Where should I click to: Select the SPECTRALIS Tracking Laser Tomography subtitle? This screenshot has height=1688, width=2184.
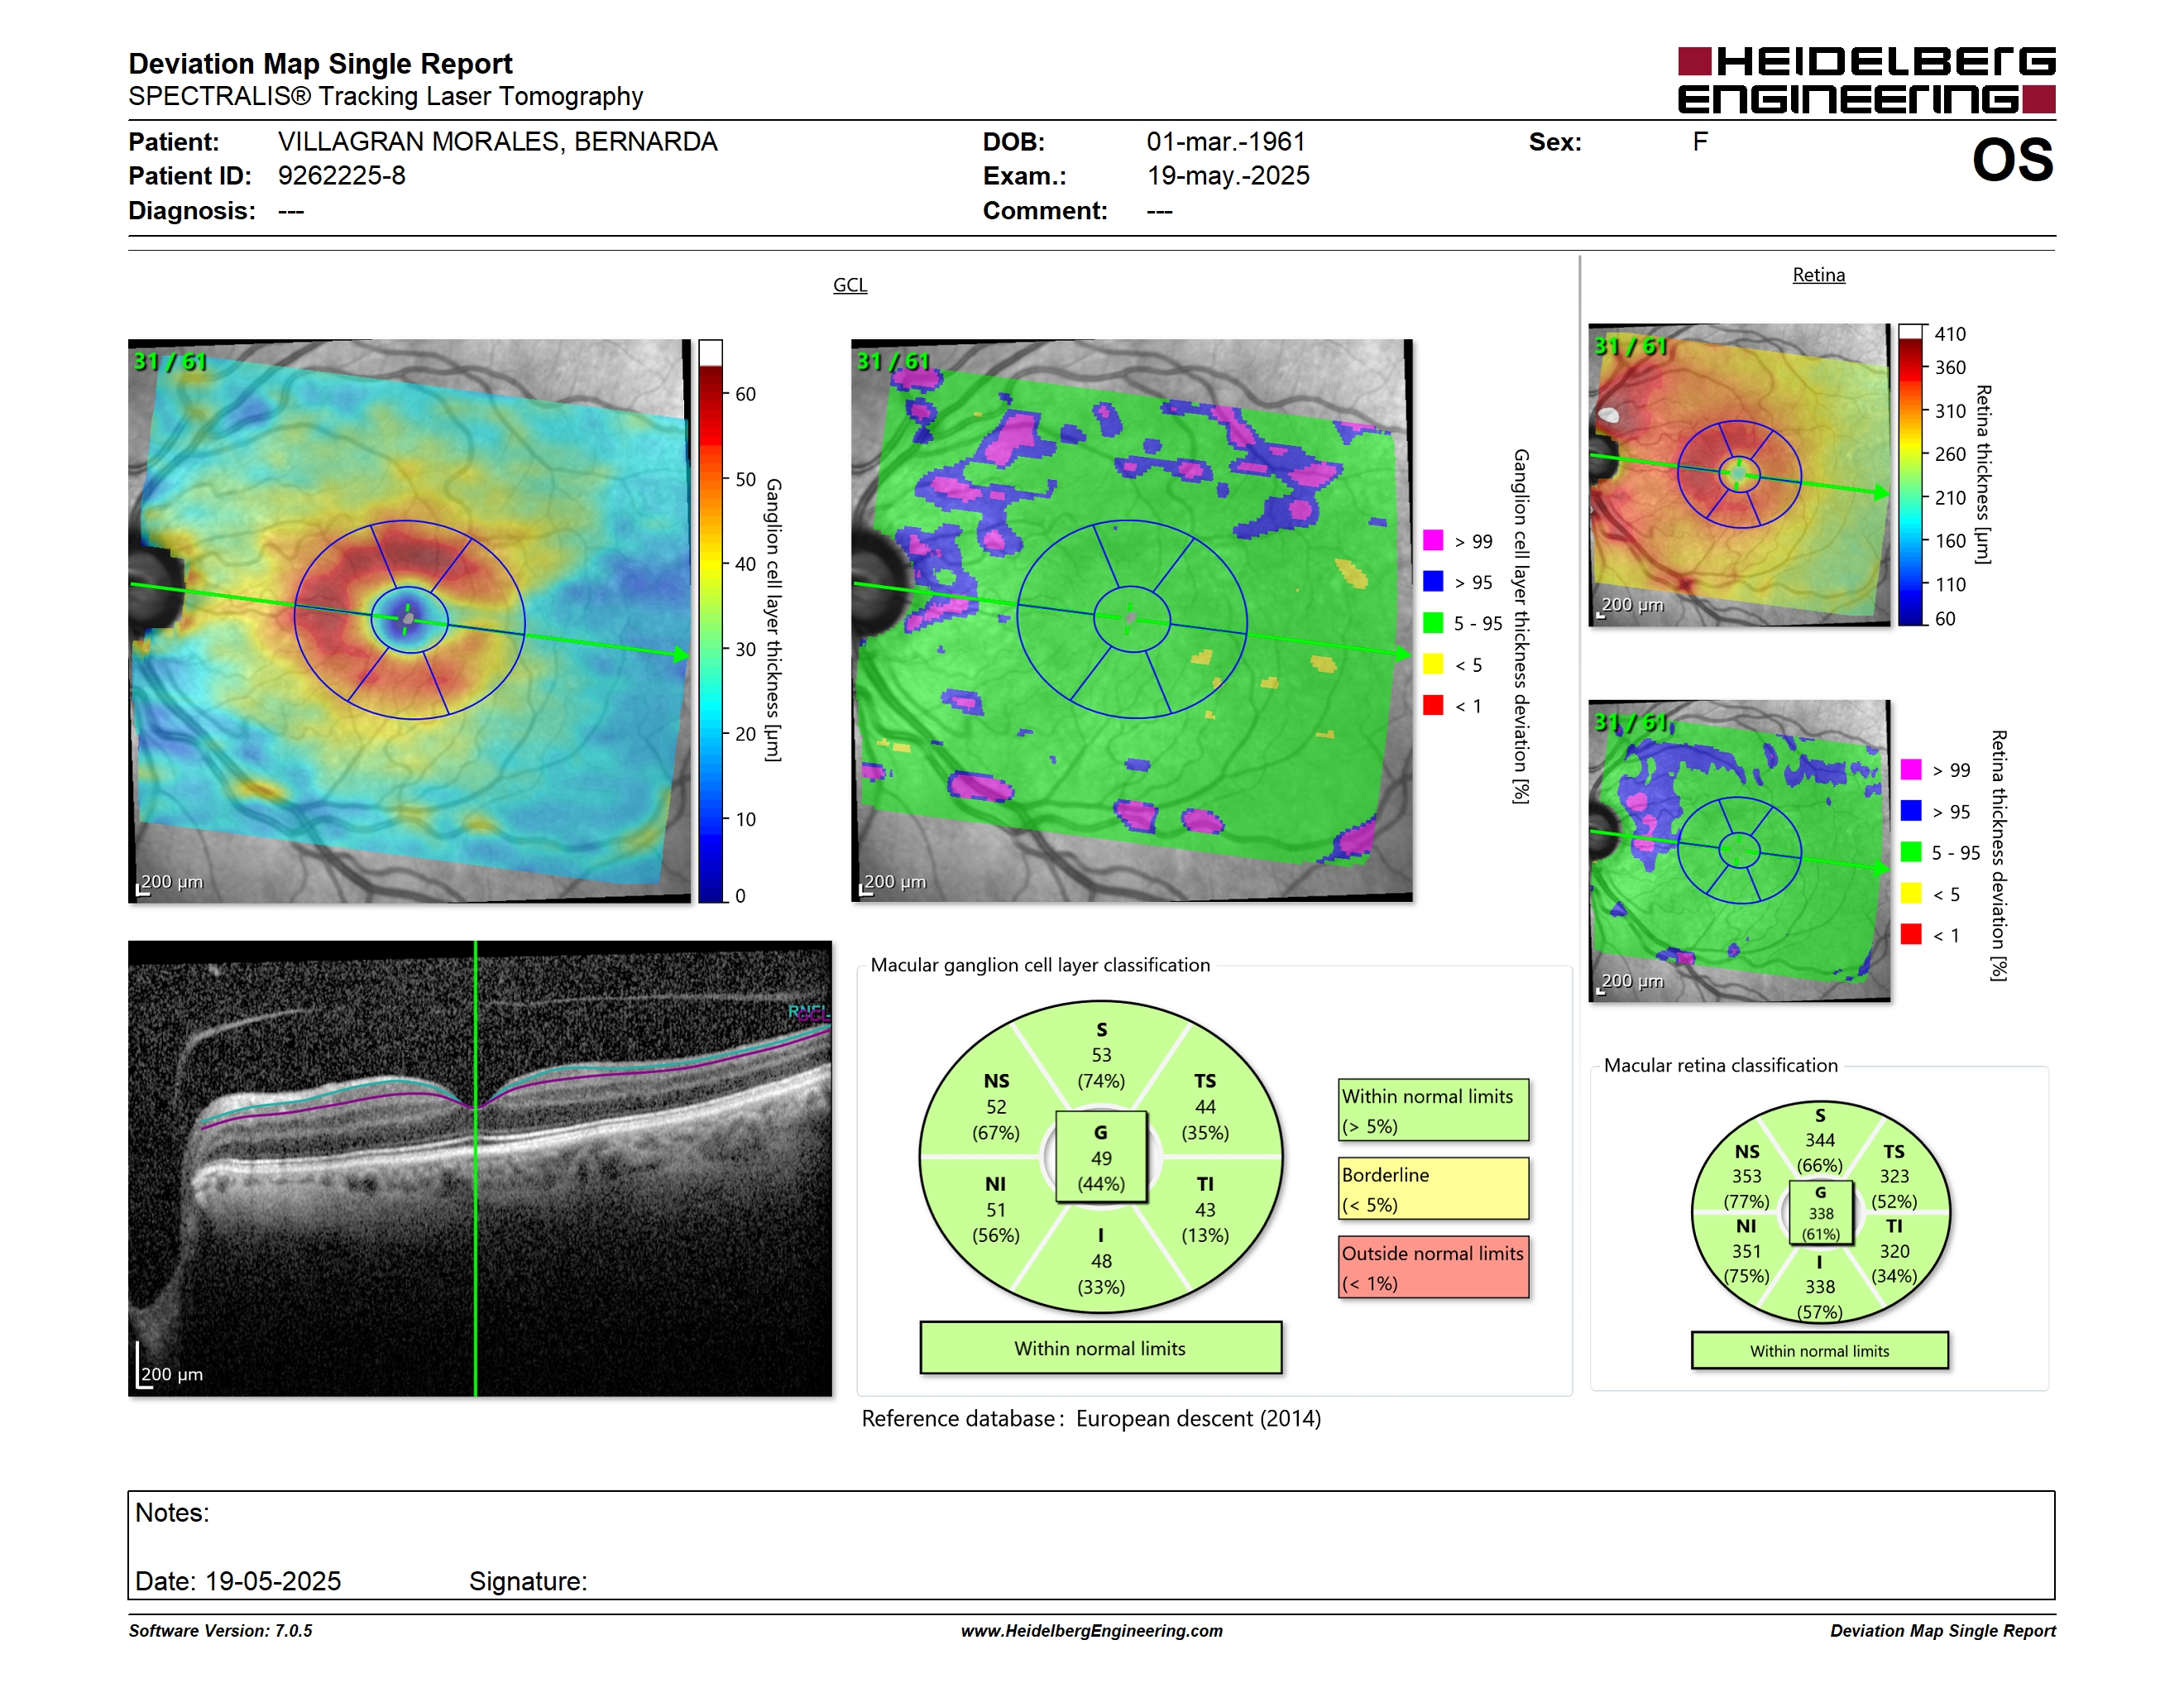(x=385, y=97)
